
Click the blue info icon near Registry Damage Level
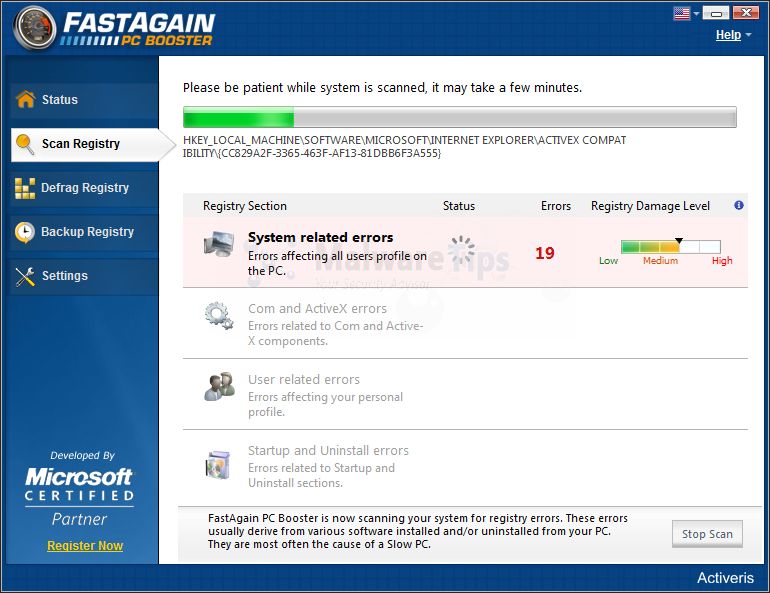point(739,205)
